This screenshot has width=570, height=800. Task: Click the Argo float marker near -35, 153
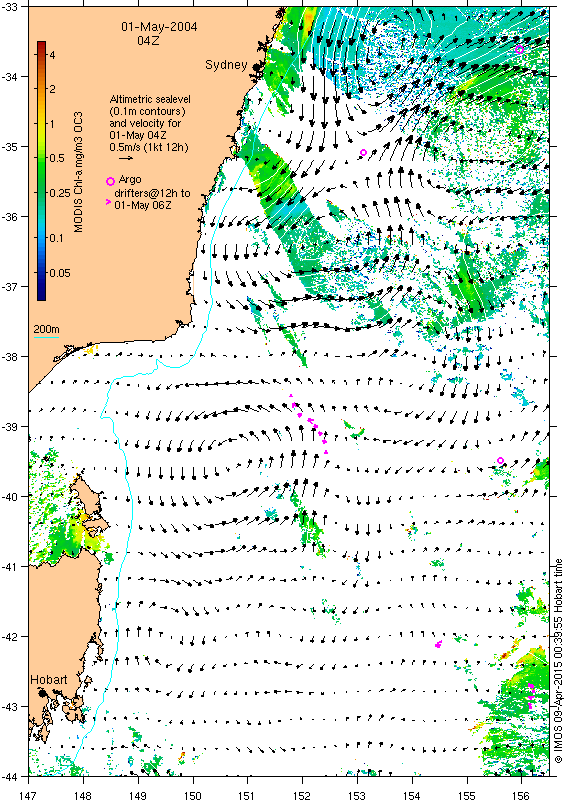pos(363,153)
